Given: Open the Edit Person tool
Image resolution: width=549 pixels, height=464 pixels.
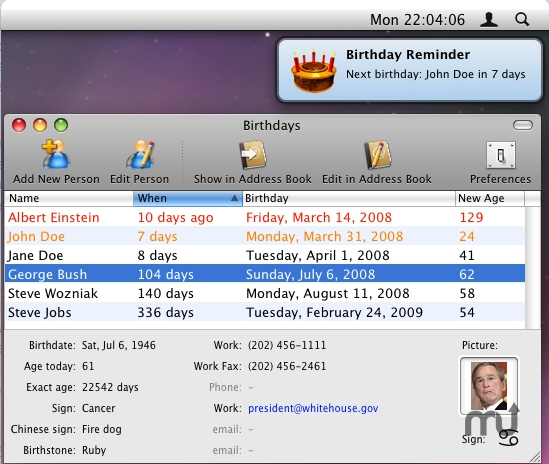Looking at the screenshot, I should point(140,154).
